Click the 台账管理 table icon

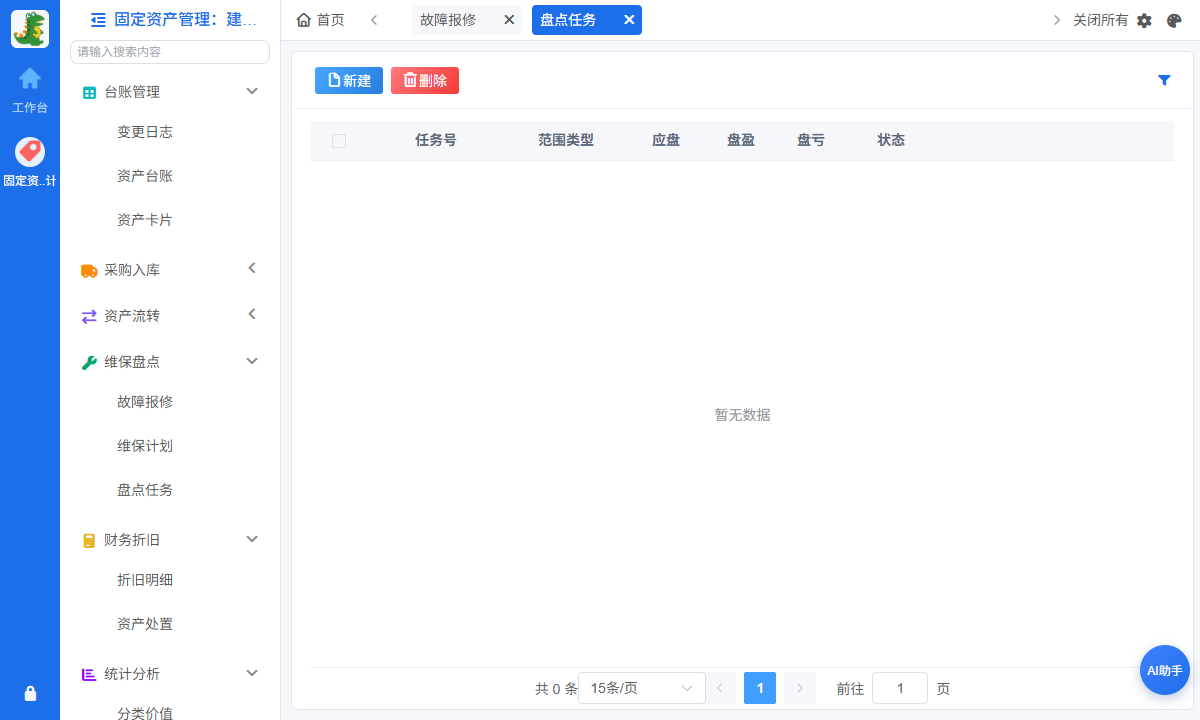(89, 92)
